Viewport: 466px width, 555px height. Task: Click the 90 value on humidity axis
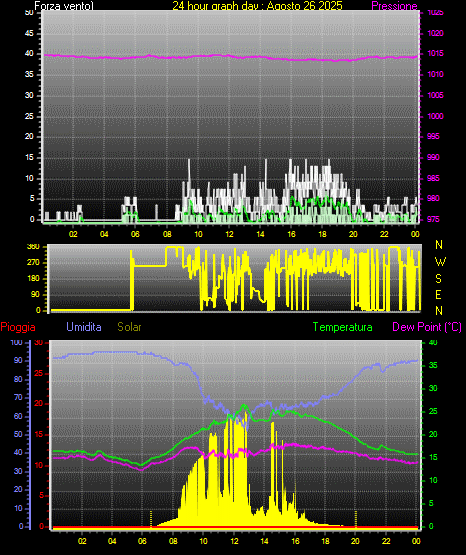[18, 360]
